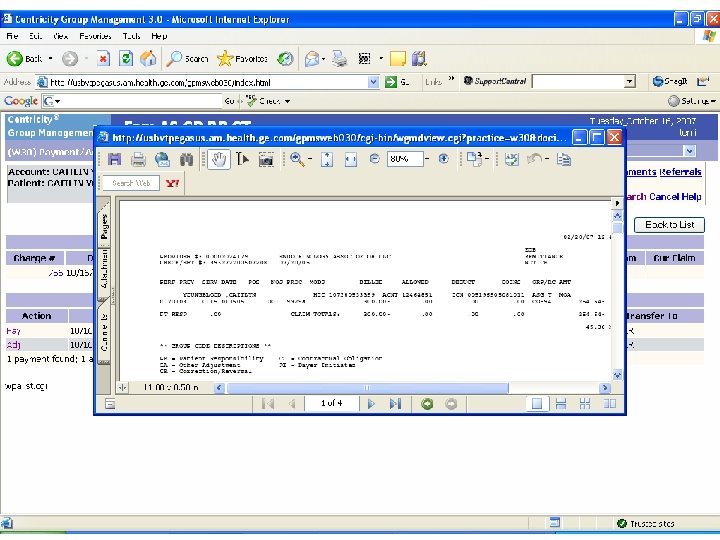The width and height of the screenshot is (720, 540).
Task: Switch to Facing pages layout
Action: 610,404
